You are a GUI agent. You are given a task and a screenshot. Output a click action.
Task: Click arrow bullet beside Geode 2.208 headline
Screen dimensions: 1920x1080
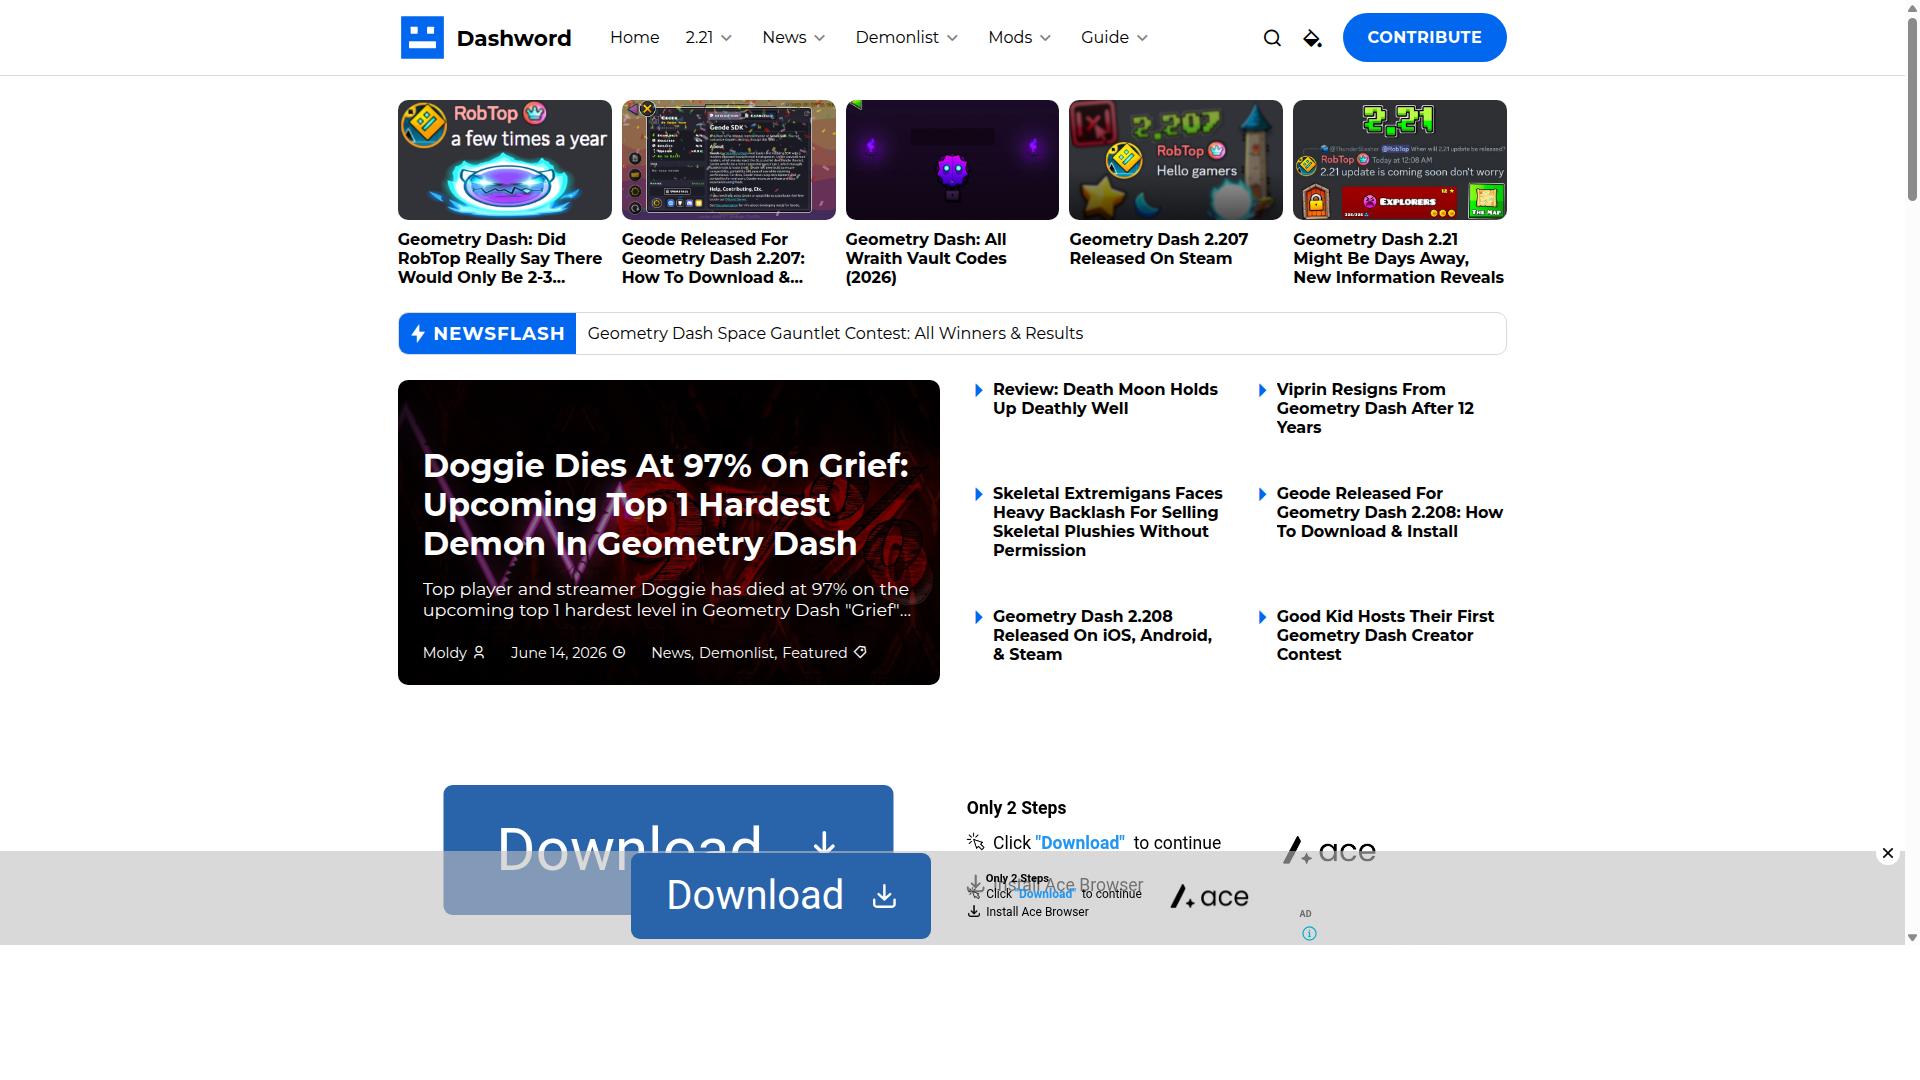click(x=1263, y=495)
